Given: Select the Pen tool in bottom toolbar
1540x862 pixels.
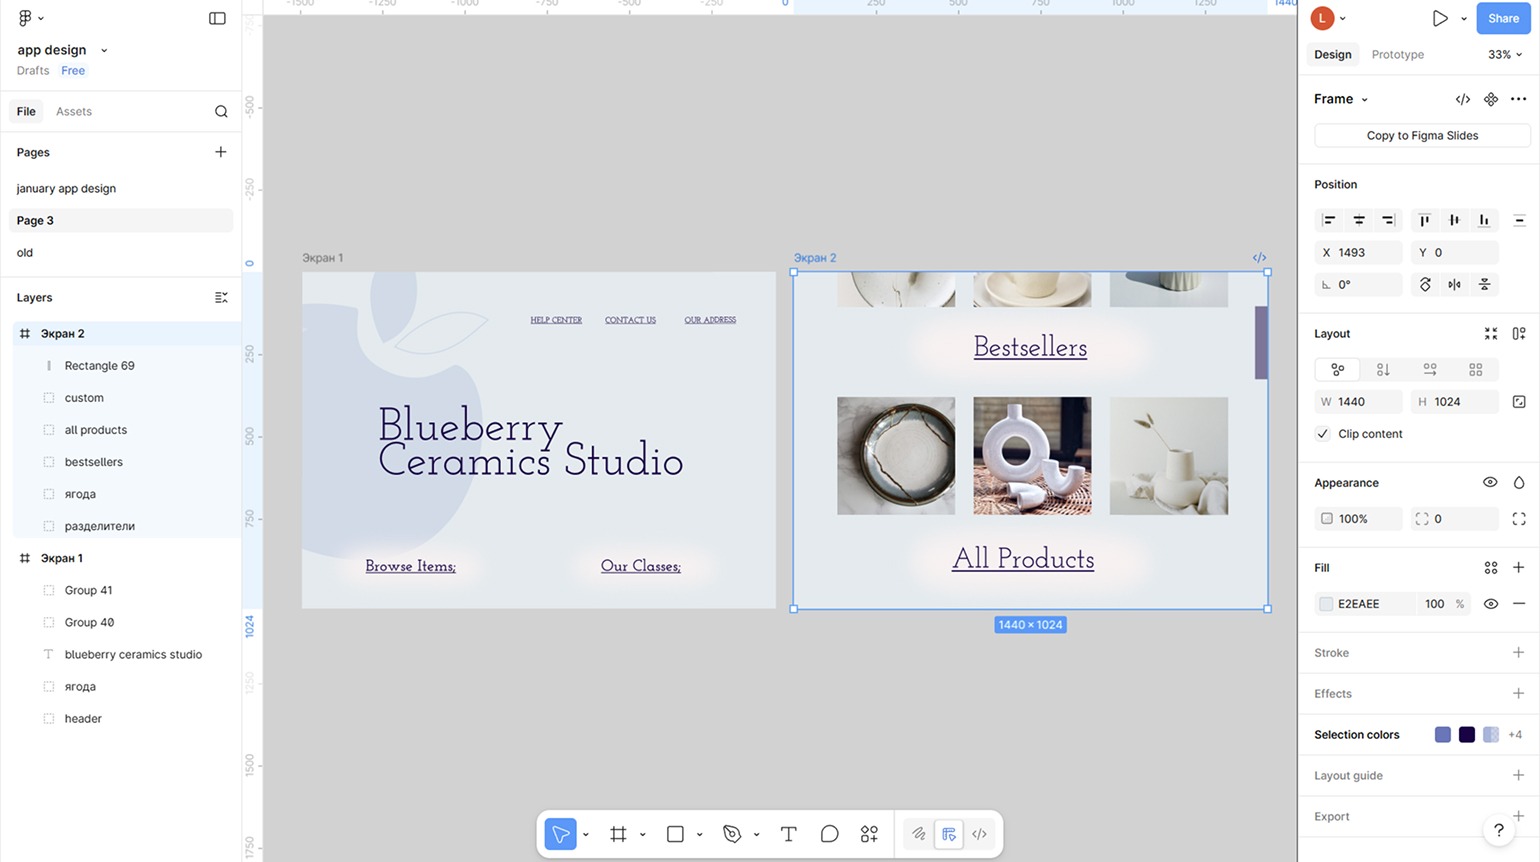Looking at the screenshot, I should [732, 834].
